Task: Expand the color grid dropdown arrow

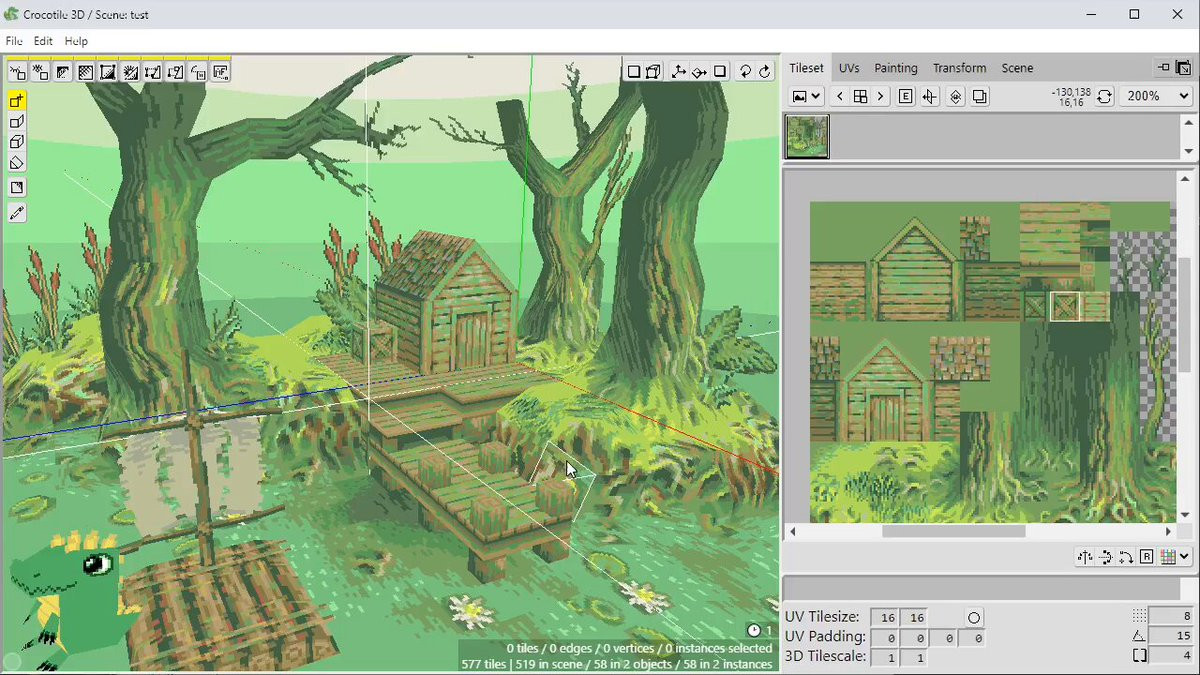Action: coord(1184,557)
